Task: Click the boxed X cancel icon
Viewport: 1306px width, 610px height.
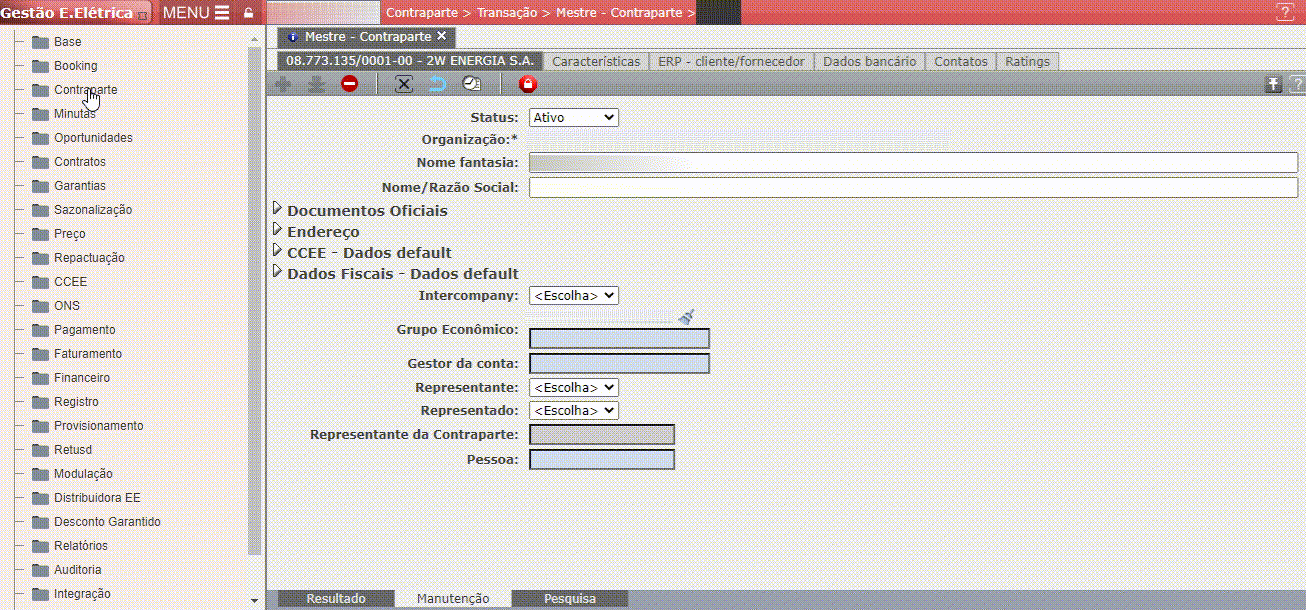Action: point(404,84)
